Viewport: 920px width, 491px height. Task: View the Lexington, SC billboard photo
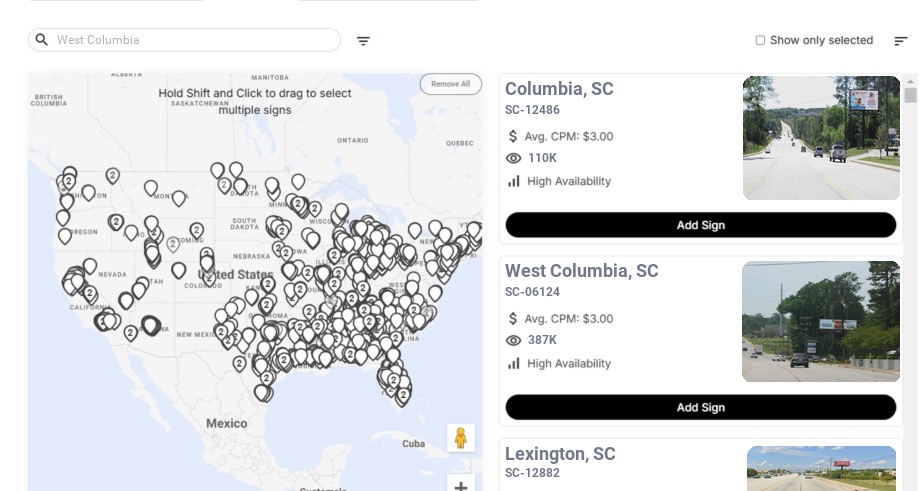821,469
